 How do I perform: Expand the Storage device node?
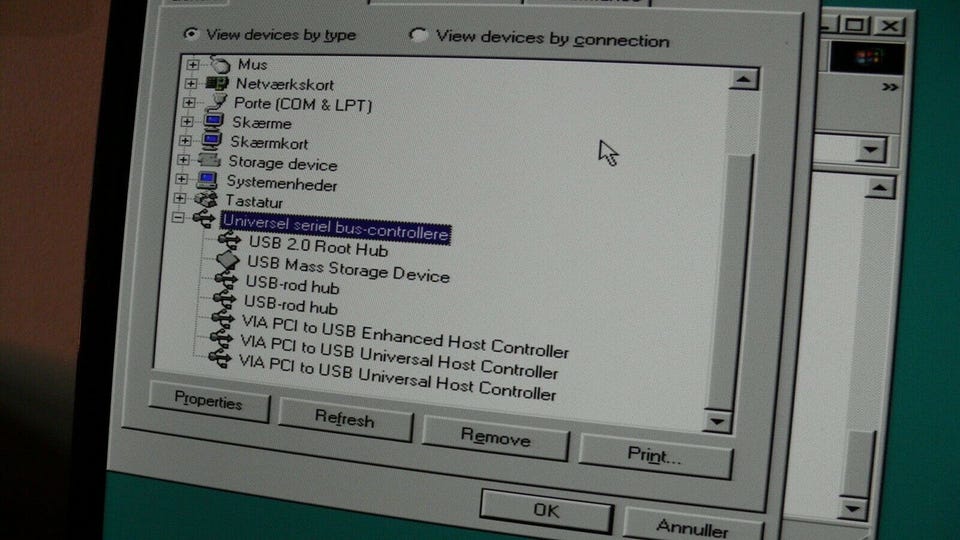tap(184, 160)
